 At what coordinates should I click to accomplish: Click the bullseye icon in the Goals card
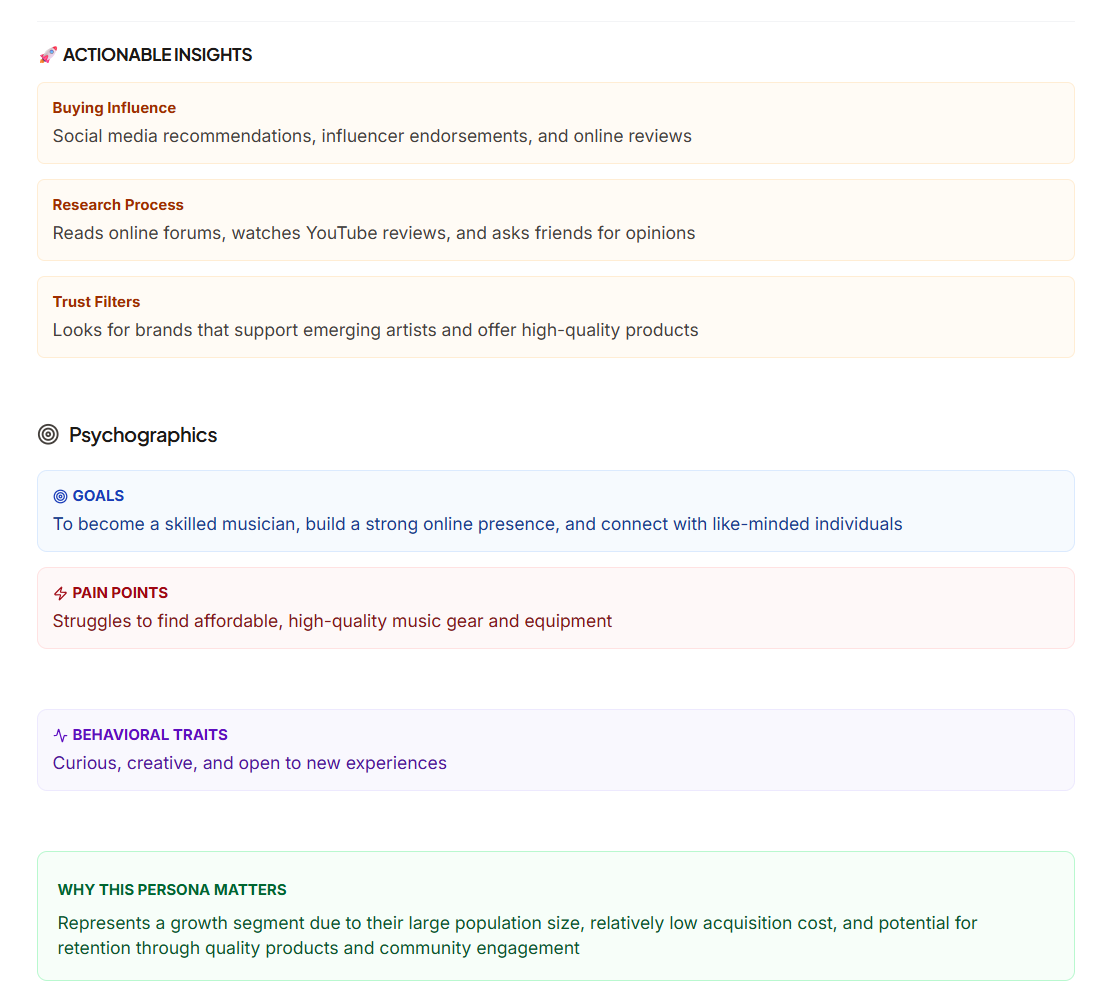[x=61, y=496]
